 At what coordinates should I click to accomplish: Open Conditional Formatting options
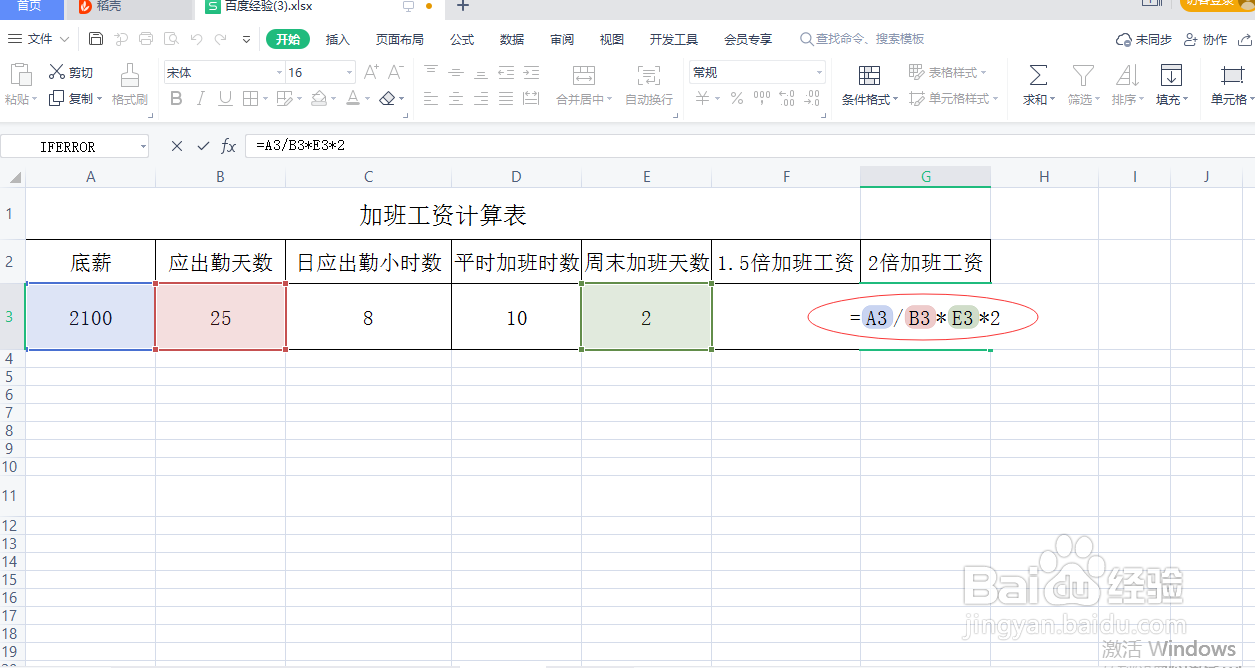[868, 85]
